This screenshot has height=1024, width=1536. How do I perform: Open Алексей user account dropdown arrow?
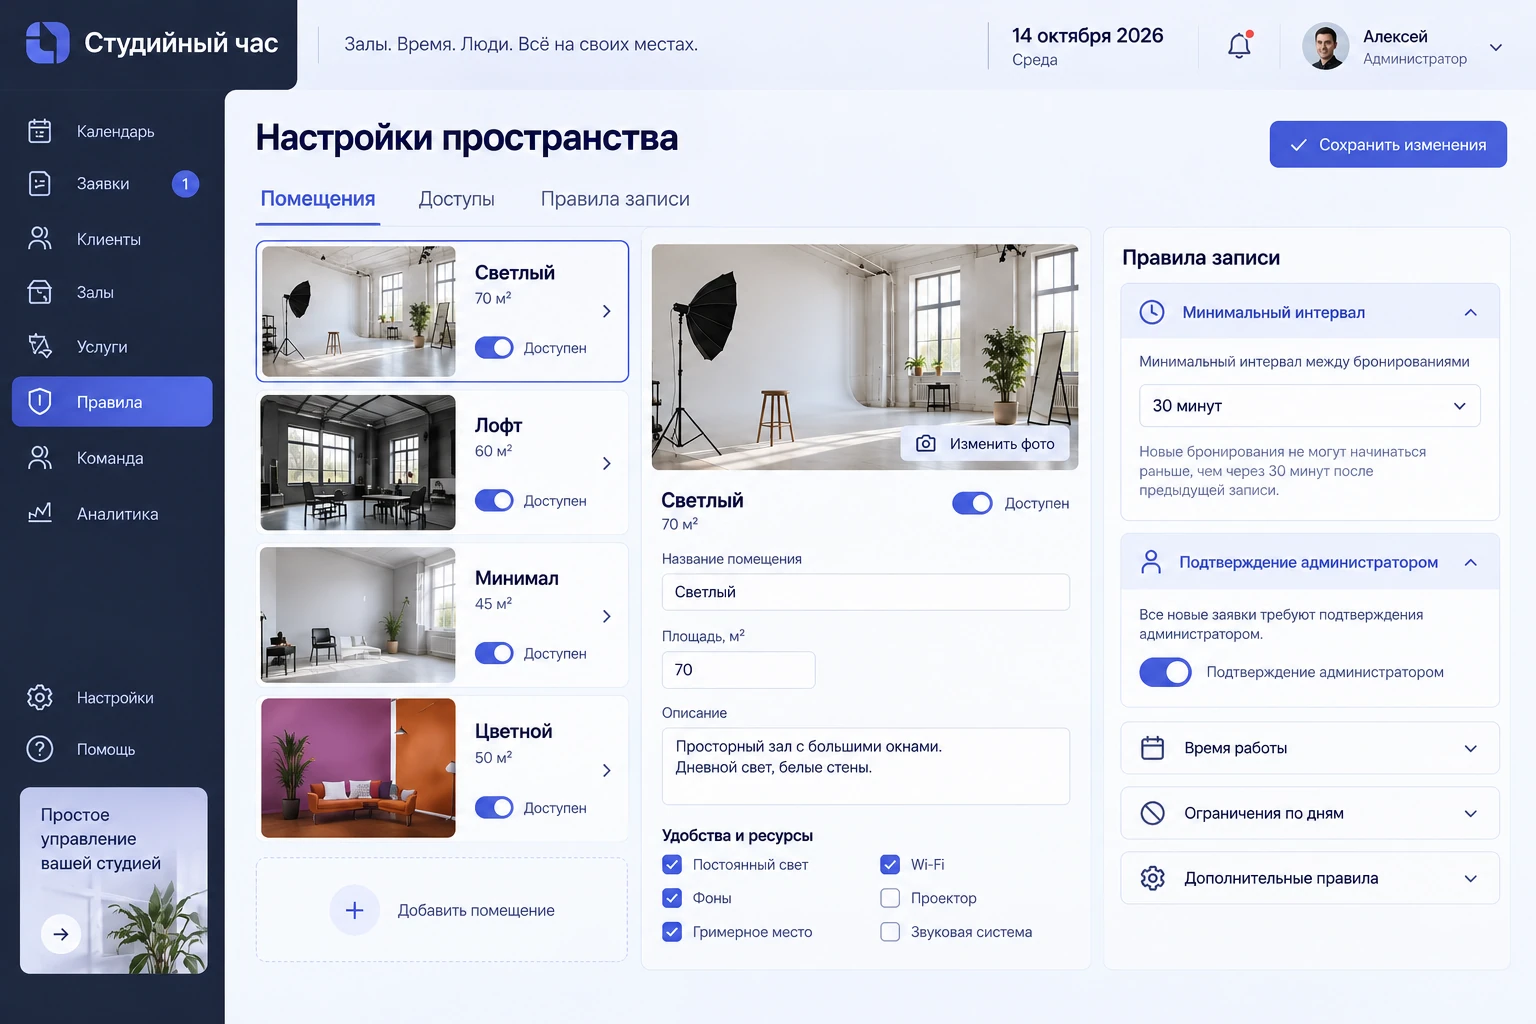click(1496, 47)
